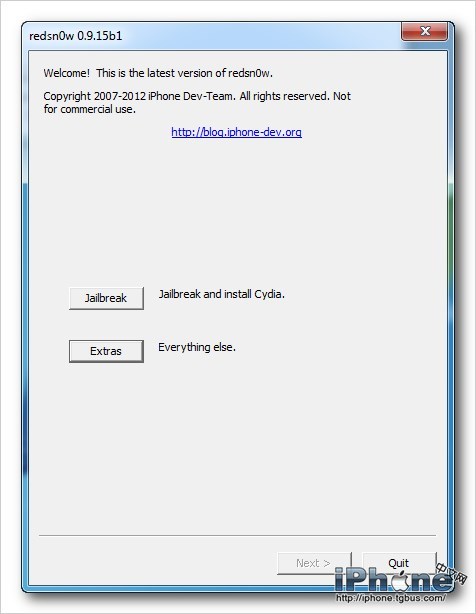This screenshot has height=614, width=476.
Task: Click the grayed-out Next button
Action: click(x=314, y=563)
